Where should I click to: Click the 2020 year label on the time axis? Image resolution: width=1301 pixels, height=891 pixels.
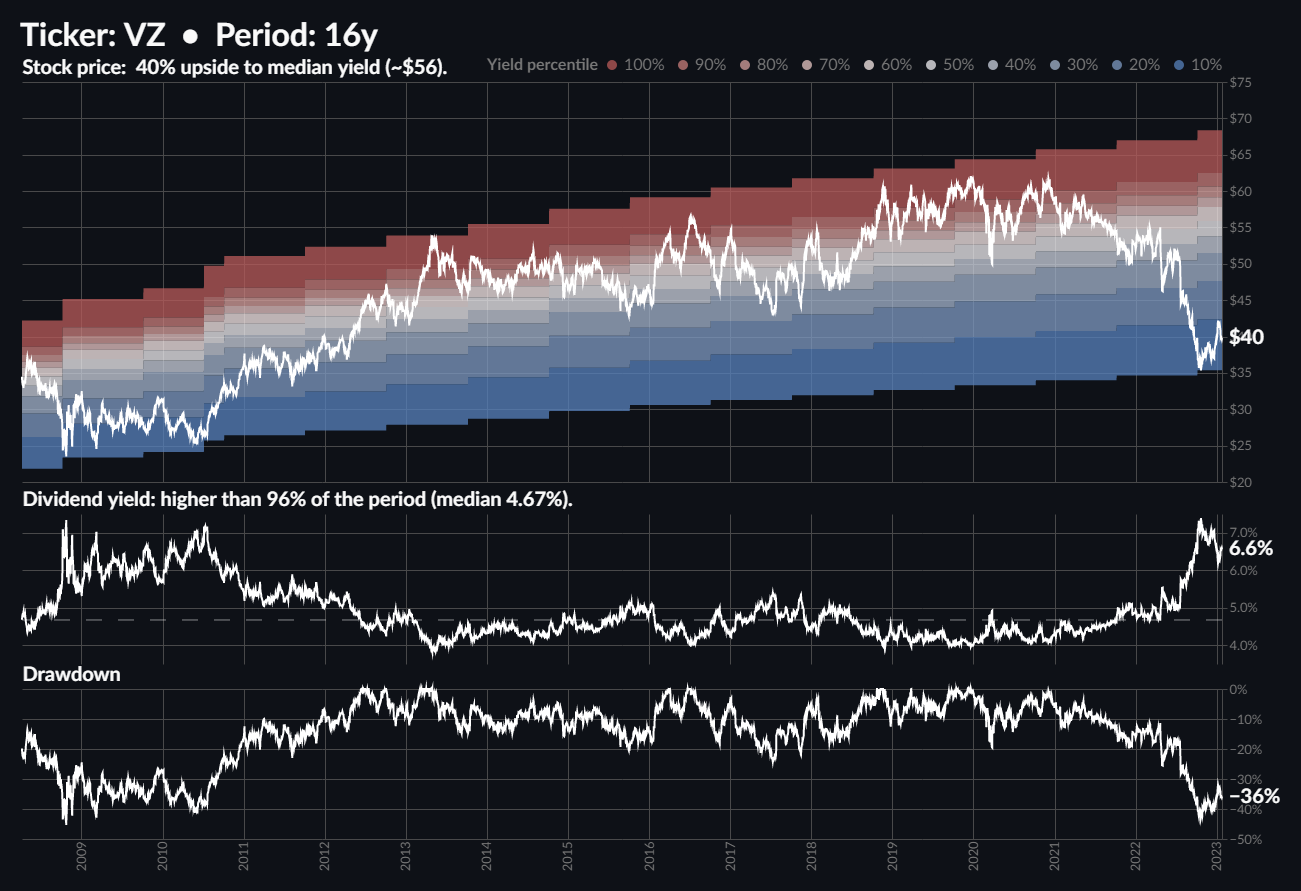pos(973,858)
